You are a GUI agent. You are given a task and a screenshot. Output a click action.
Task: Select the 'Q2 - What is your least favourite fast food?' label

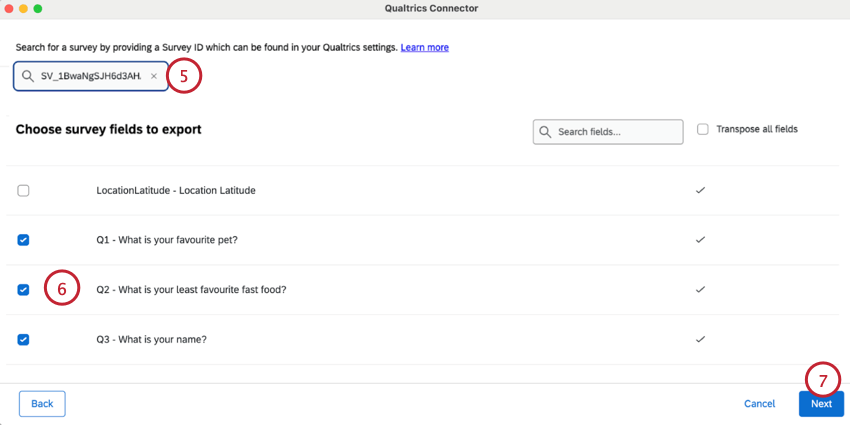point(191,290)
